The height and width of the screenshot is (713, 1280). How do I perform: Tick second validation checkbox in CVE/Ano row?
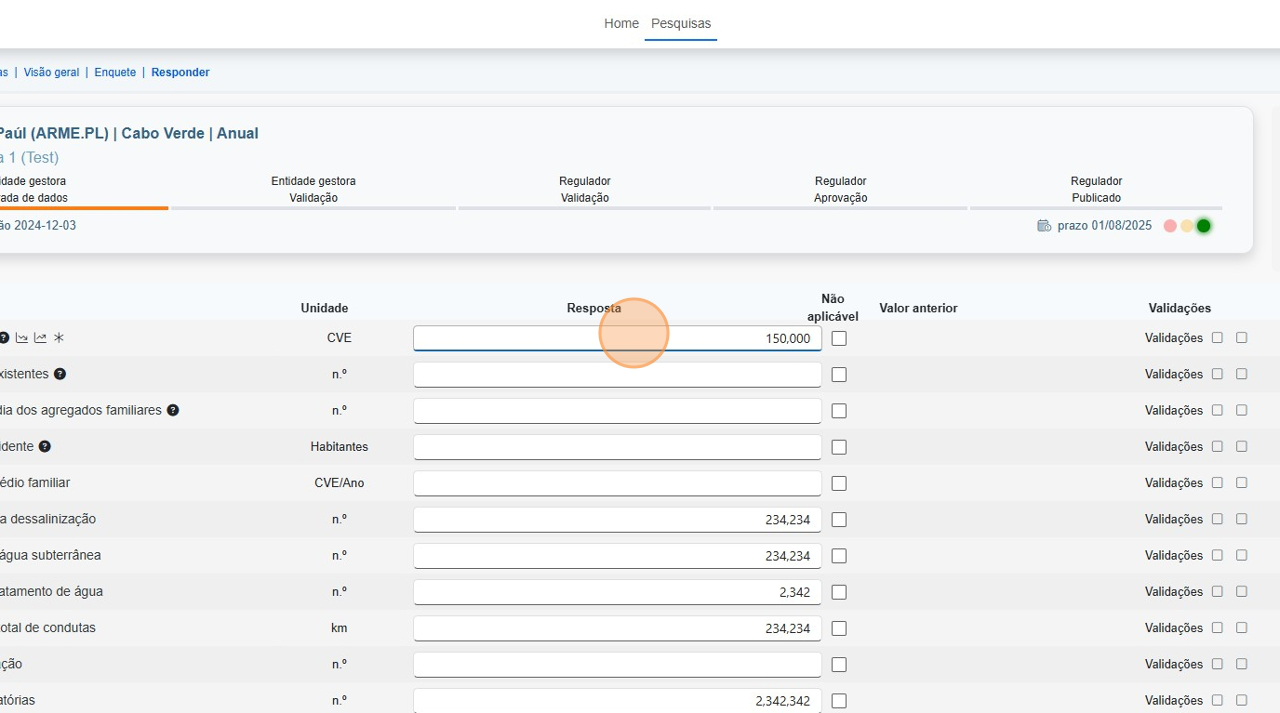click(1241, 483)
